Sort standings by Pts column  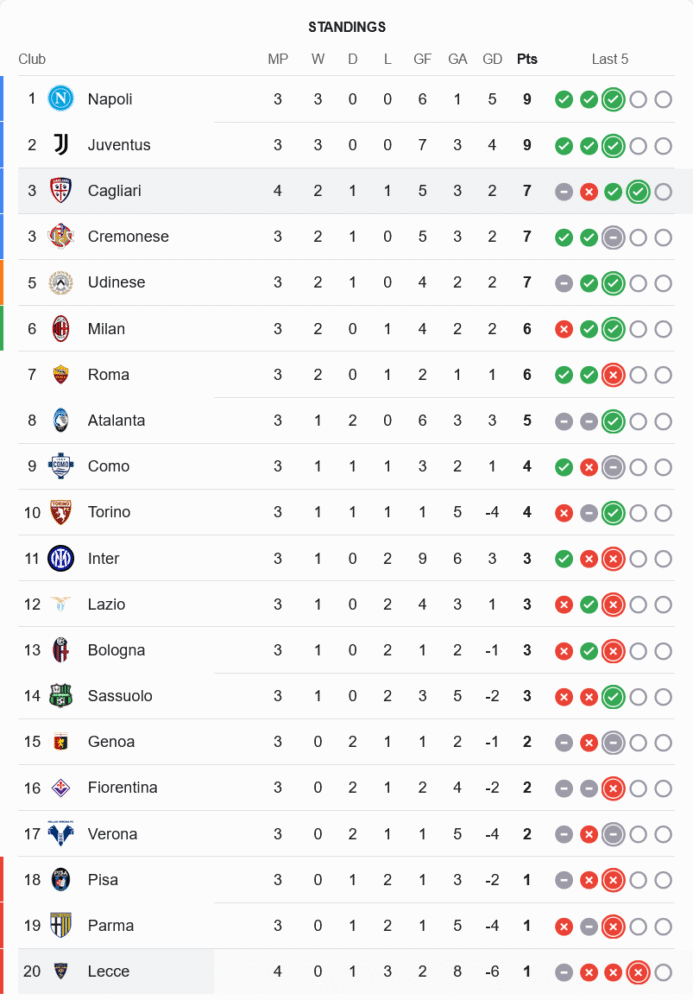point(527,59)
